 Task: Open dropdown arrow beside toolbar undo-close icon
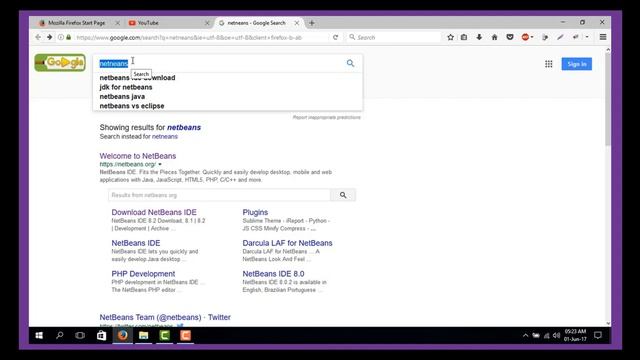pos(587,37)
